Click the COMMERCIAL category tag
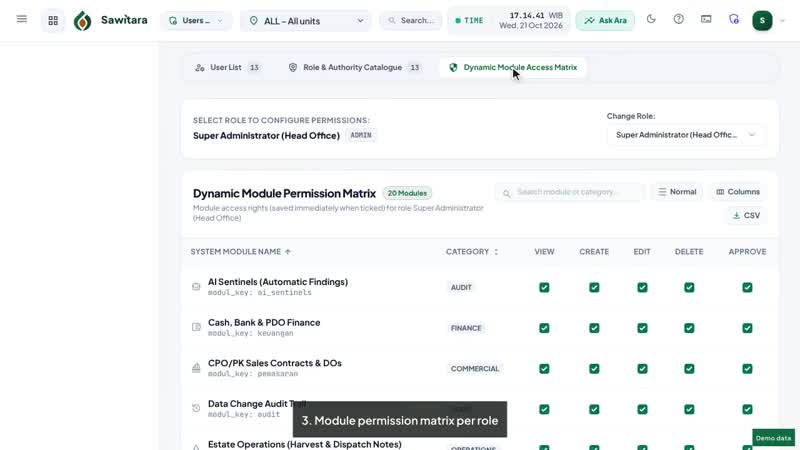 pyautogui.click(x=475, y=368)
